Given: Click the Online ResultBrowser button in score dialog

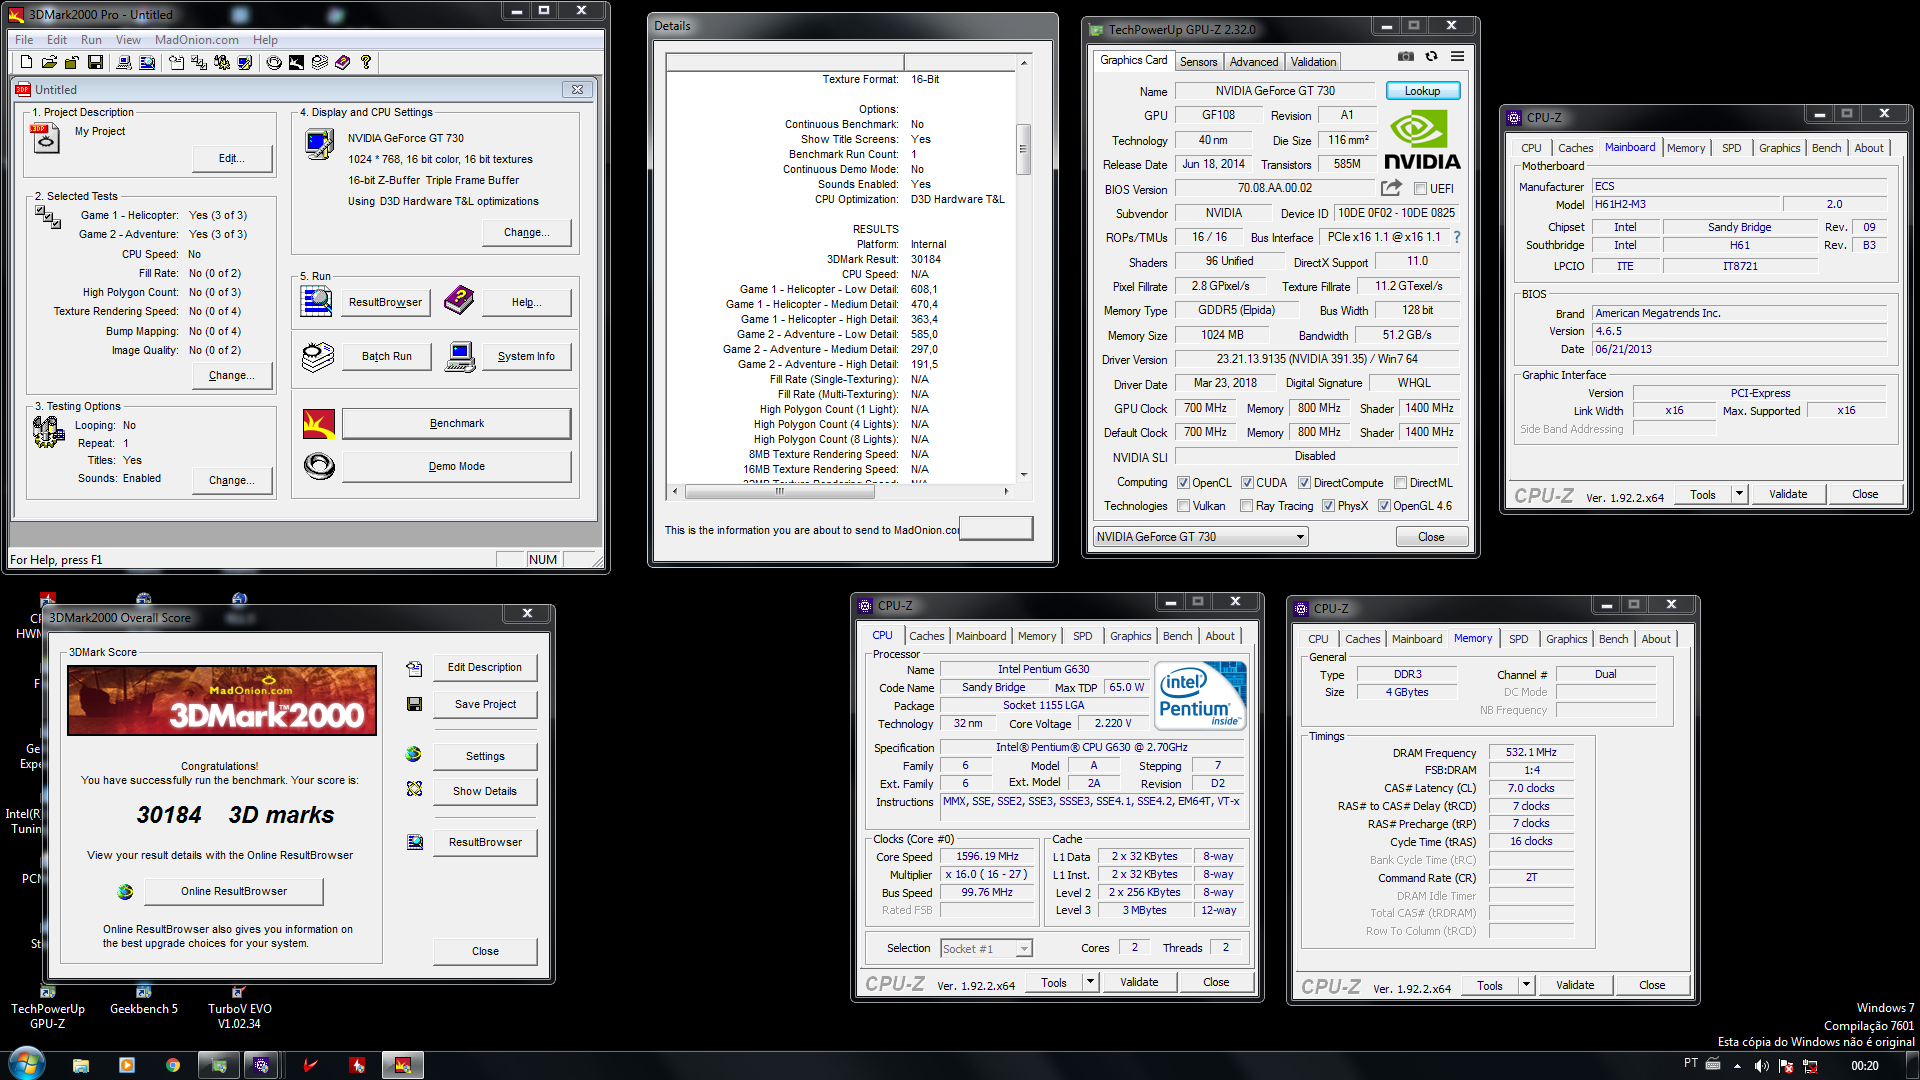Looking at the screenshot, I should coord(234,892).
